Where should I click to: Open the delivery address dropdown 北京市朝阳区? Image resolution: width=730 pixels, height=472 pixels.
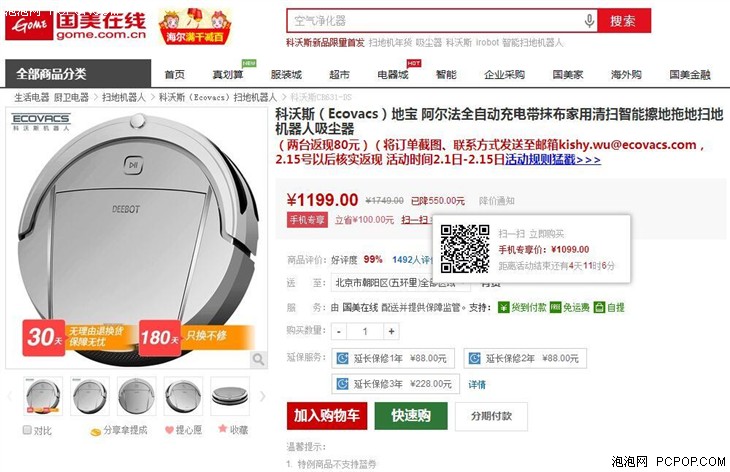coord(401,283)
